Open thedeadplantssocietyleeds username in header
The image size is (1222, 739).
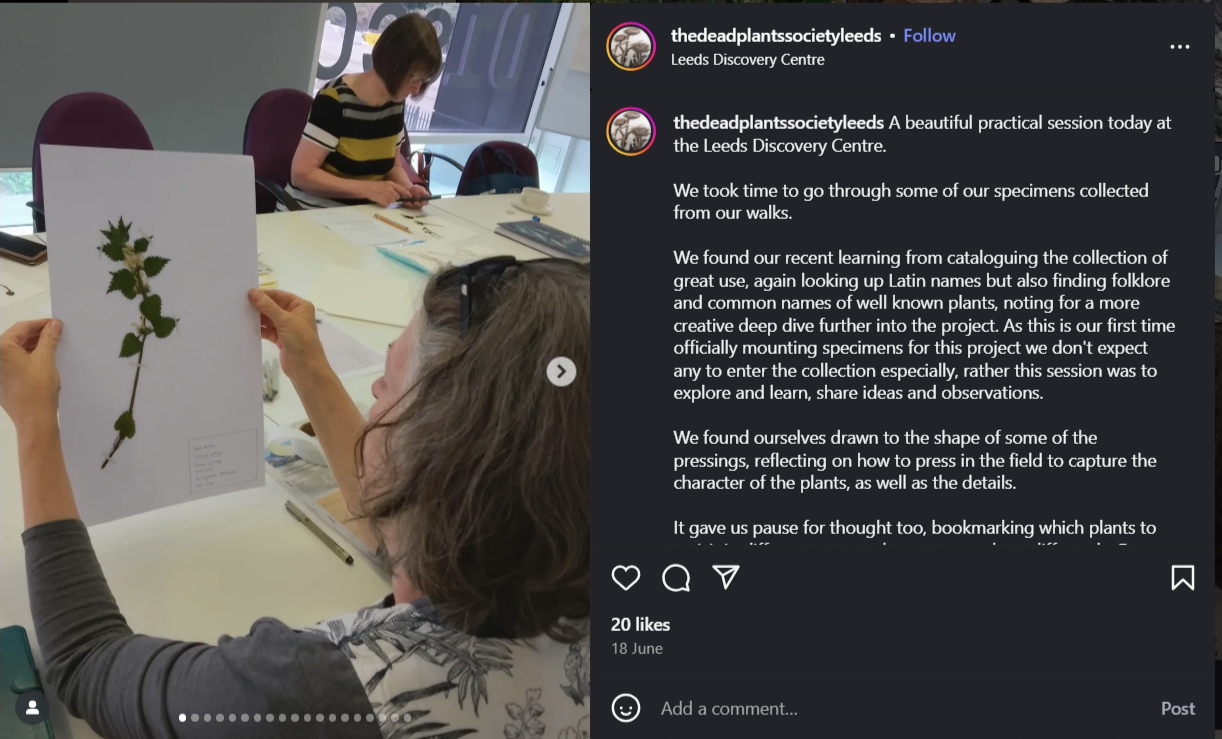776,35
